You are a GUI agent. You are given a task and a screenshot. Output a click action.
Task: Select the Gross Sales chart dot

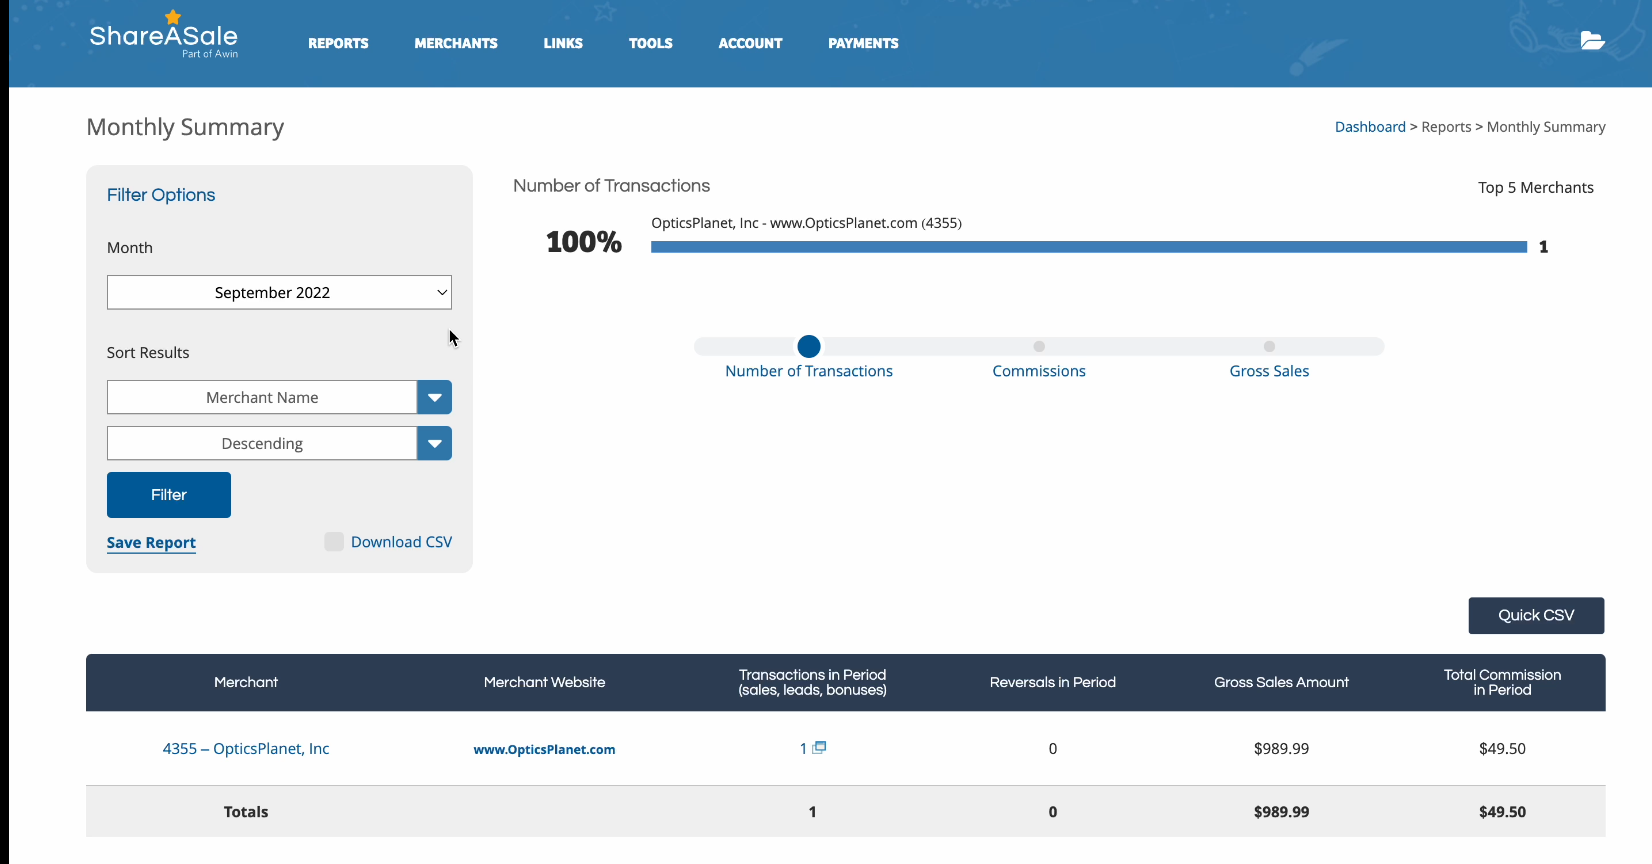click(x=1269, y=346)
